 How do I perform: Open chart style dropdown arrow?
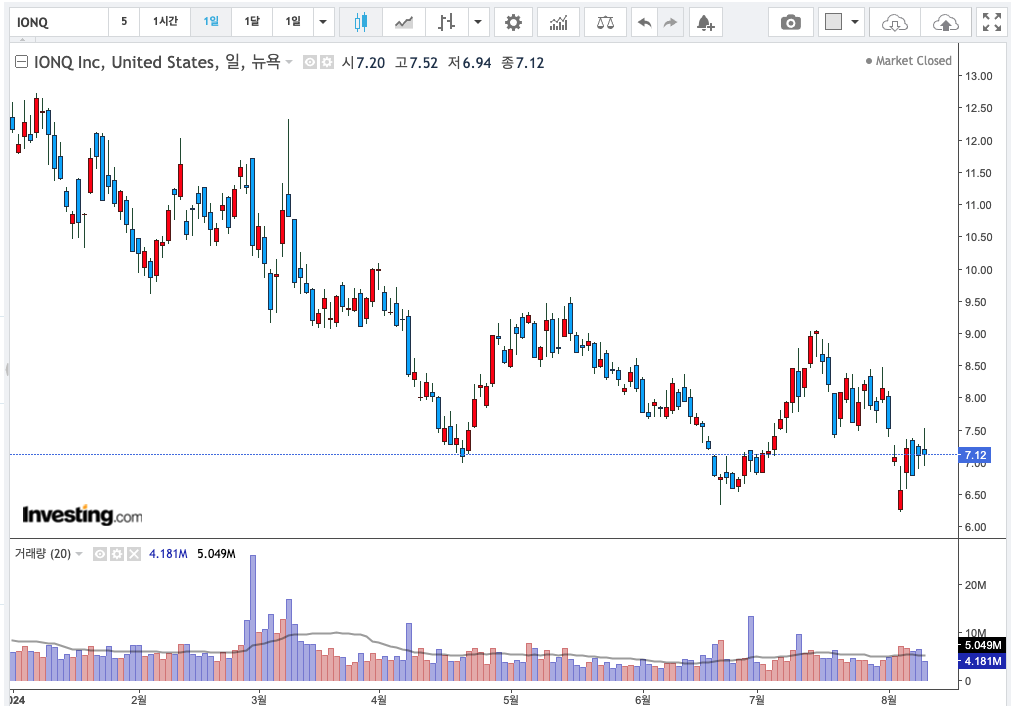pyautogui.click(x=478, y=23)
